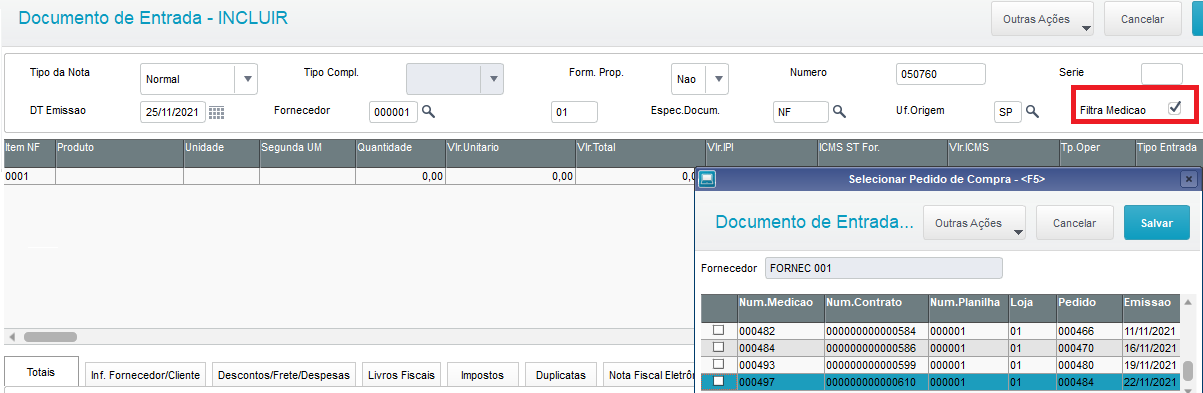Click Salvar in the dialog
This screenshot has height=393, width=1203.
(1157, 224)
